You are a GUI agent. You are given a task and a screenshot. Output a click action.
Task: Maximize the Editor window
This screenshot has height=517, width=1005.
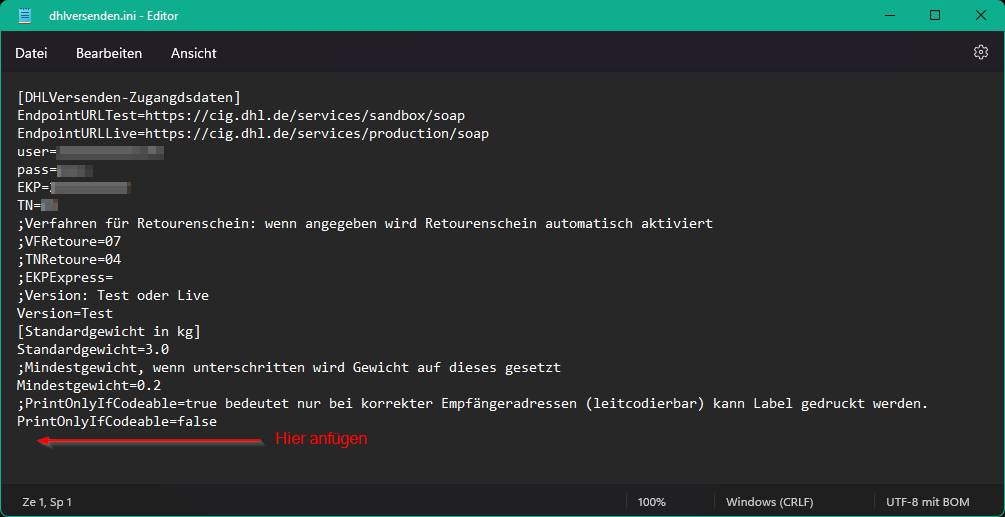(934, 15)
